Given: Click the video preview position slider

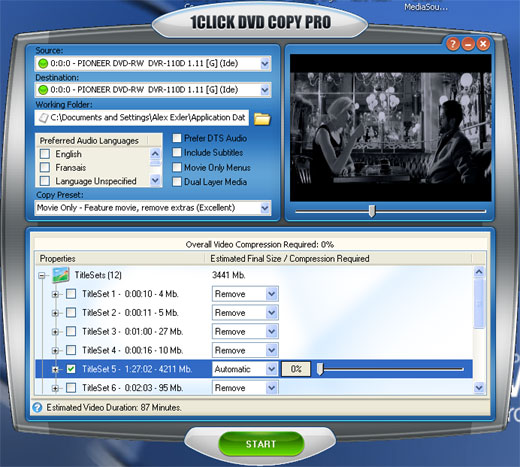Looking at the screenshot, I should tap(390, 211).
